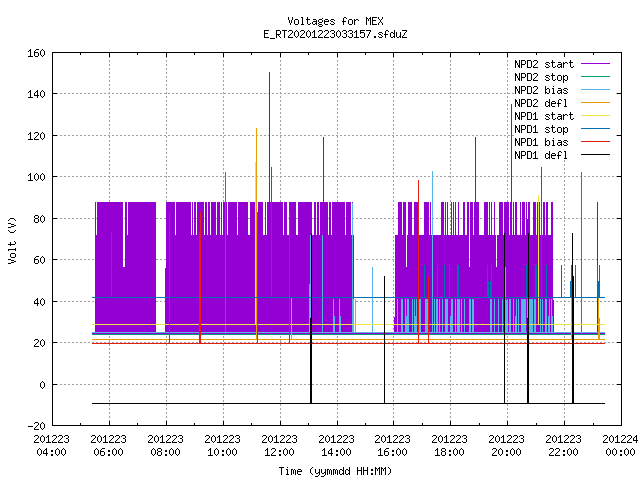Click x-axis tick 201223 14:00
The image size is (640, 480).
coord(336,446)
